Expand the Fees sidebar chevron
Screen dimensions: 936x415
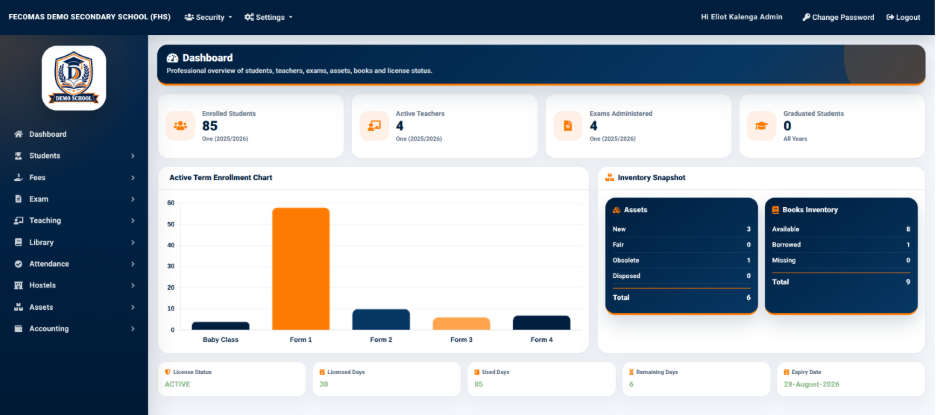coord(133,177)
